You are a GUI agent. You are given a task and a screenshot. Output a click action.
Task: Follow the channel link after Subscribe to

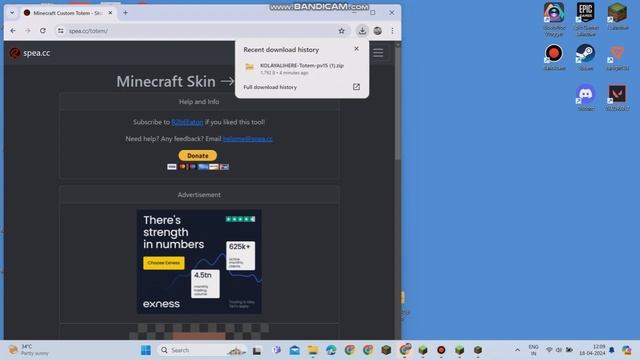click(x=187, y=122)
